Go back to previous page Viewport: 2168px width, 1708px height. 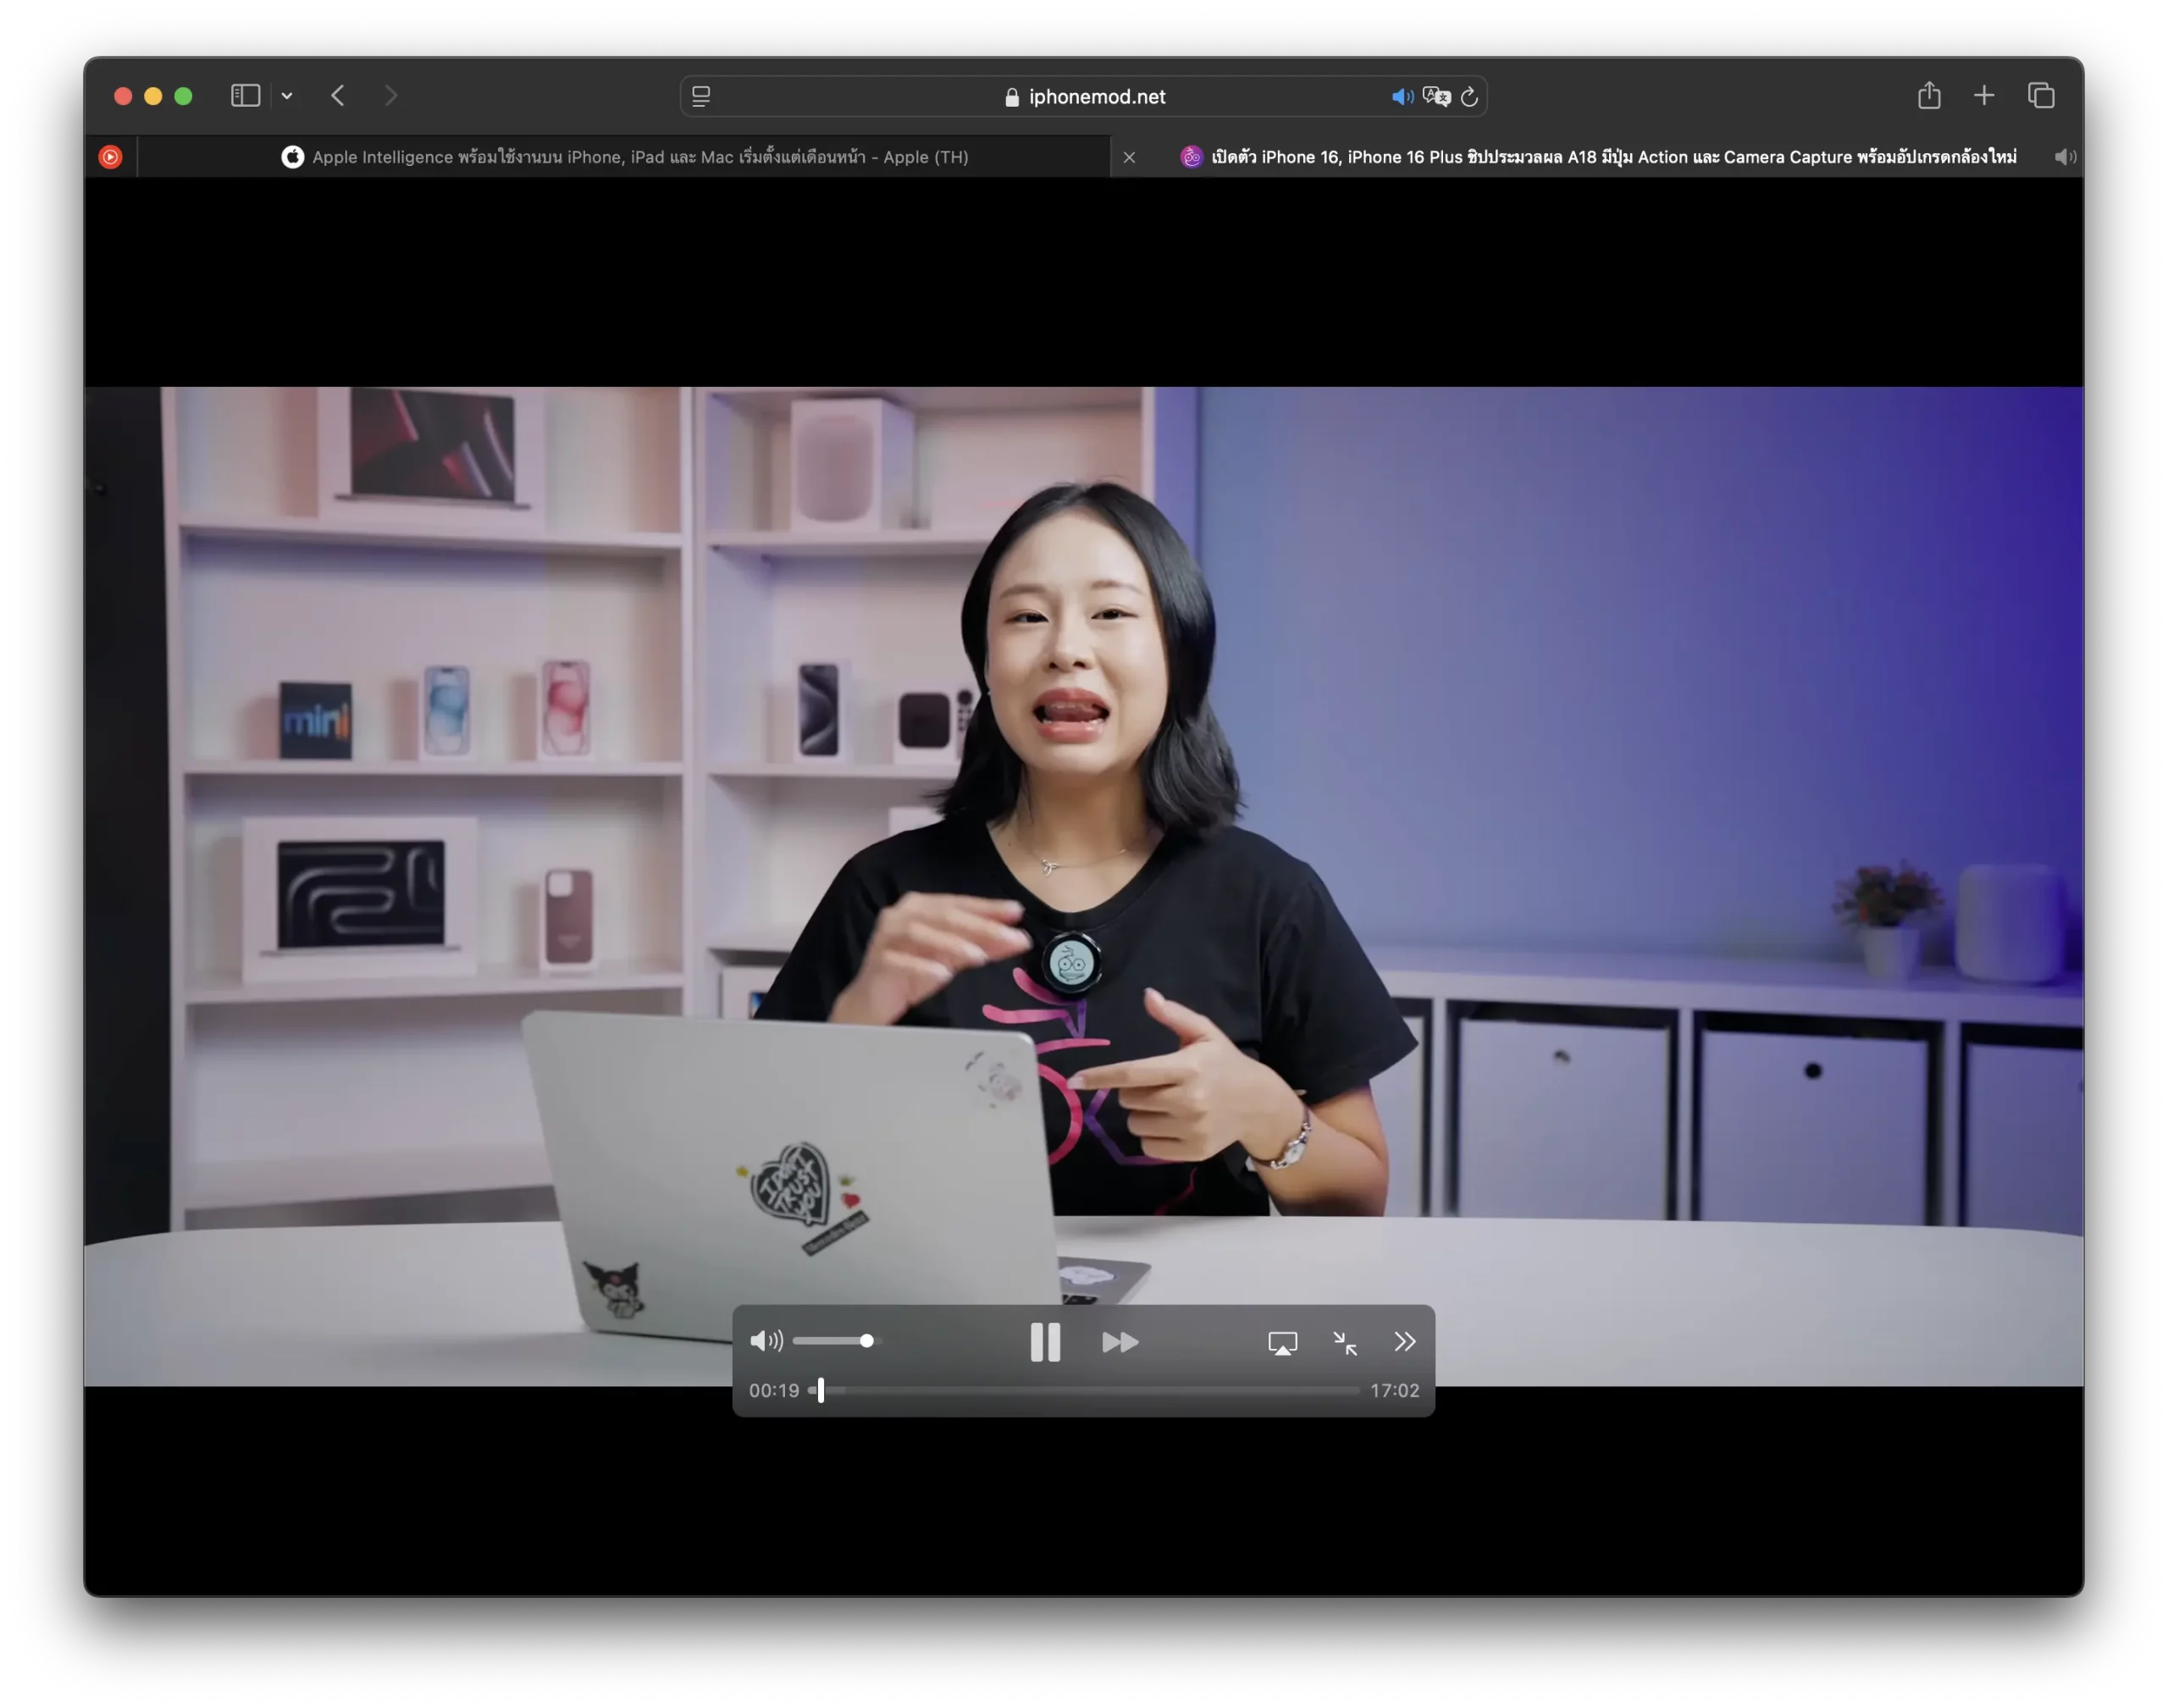coord(338,96)
